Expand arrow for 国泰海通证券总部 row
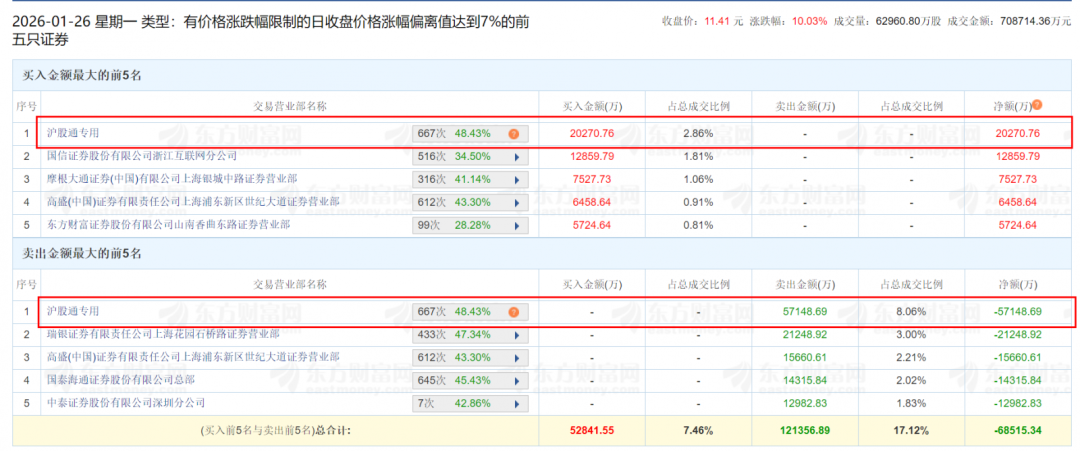 (517, 381)
